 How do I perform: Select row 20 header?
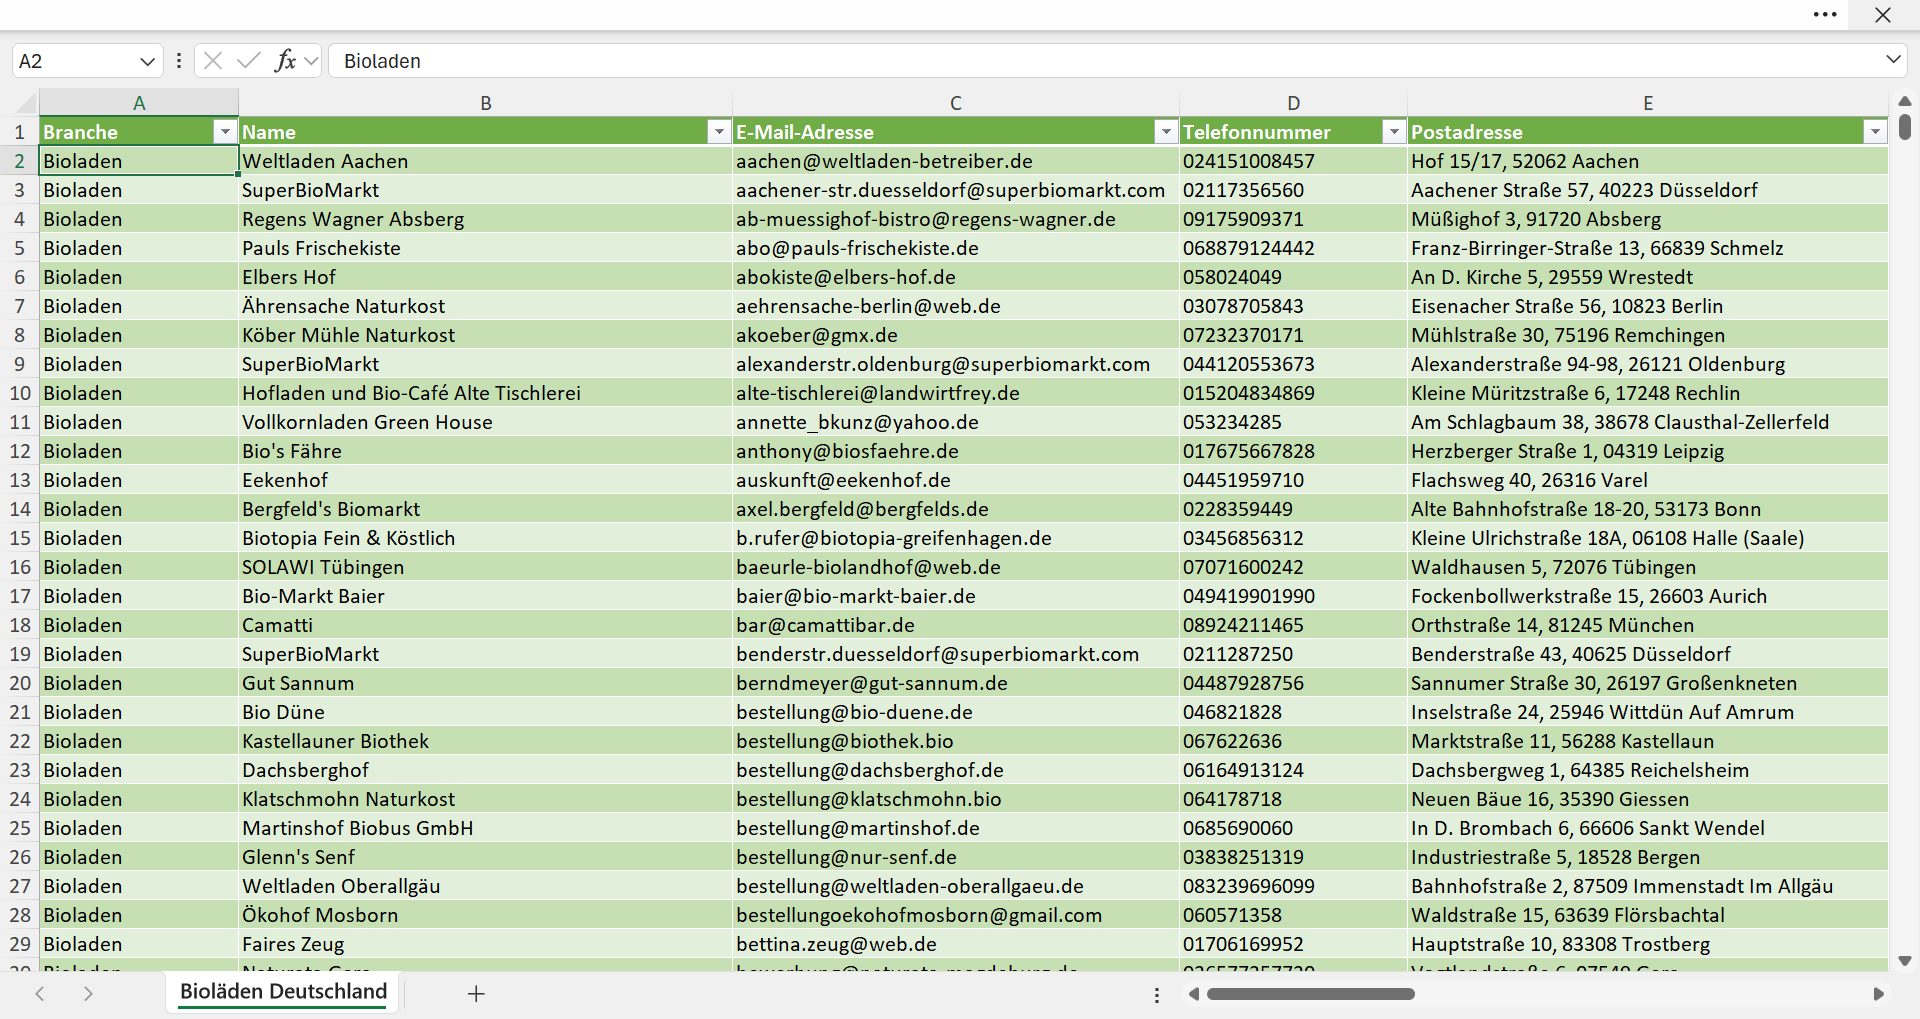(19, 683)
